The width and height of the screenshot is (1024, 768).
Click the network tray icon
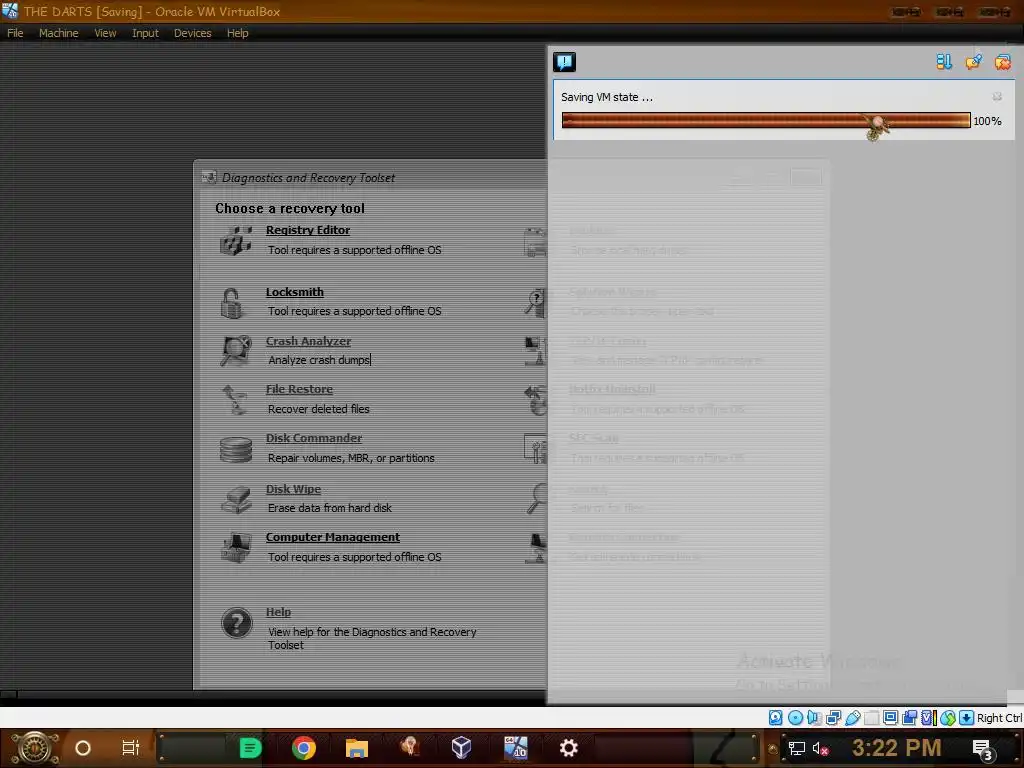point(797,748)
